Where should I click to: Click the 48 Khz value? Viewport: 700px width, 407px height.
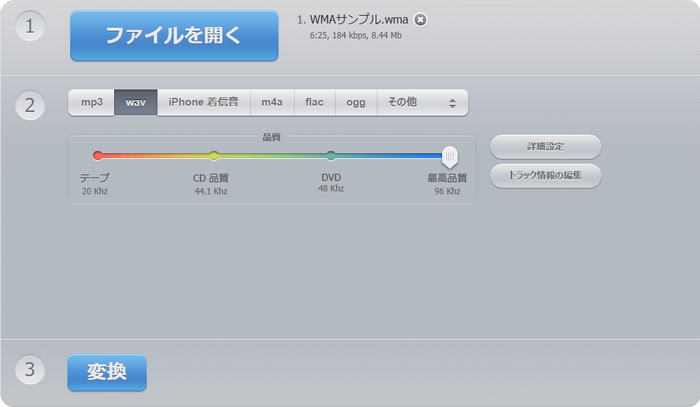(x=331, y=188)
